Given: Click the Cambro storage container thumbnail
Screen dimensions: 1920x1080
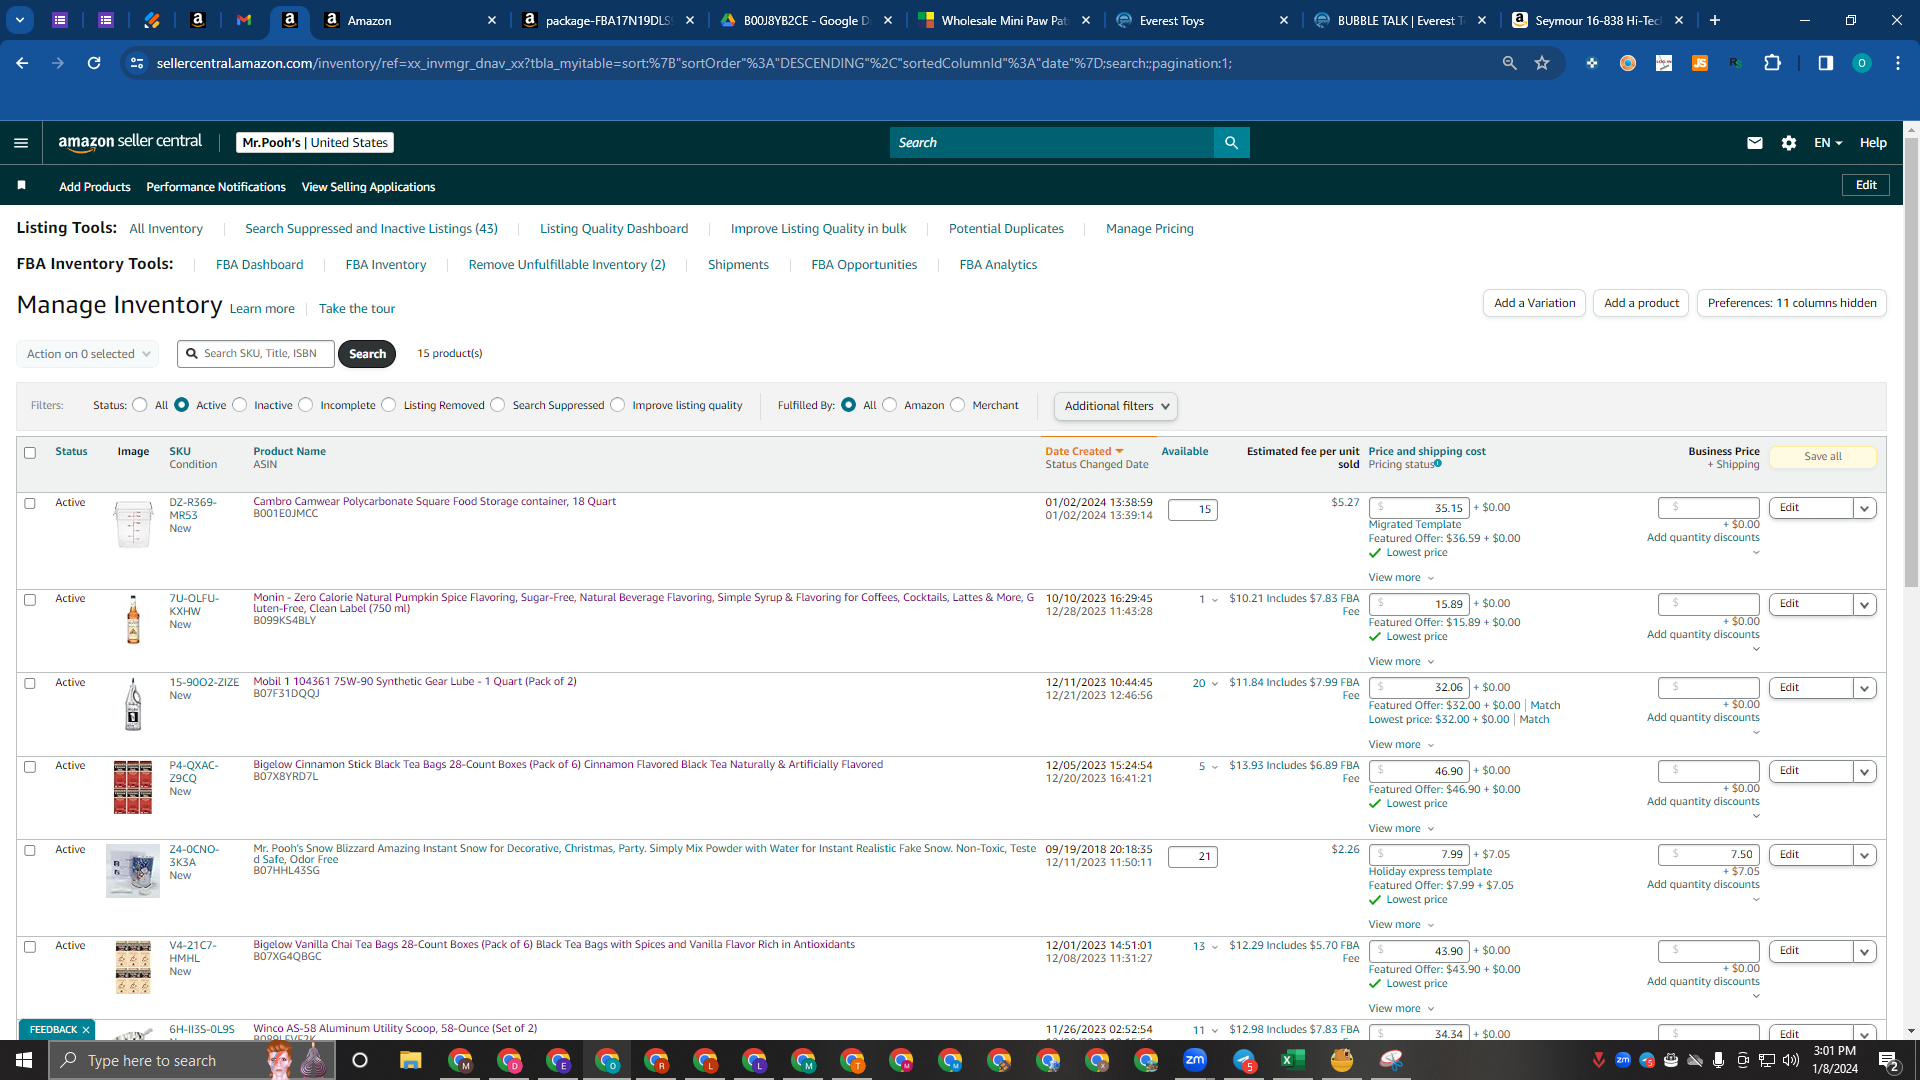Looking at the screenshot, I should pos(133,524).
